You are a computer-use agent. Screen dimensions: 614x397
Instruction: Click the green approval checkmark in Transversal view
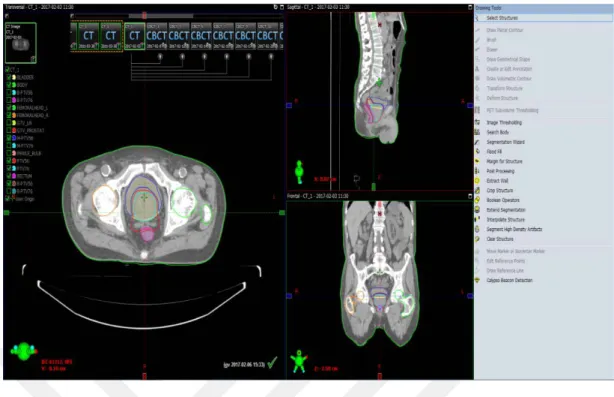(x=272, y=363)
